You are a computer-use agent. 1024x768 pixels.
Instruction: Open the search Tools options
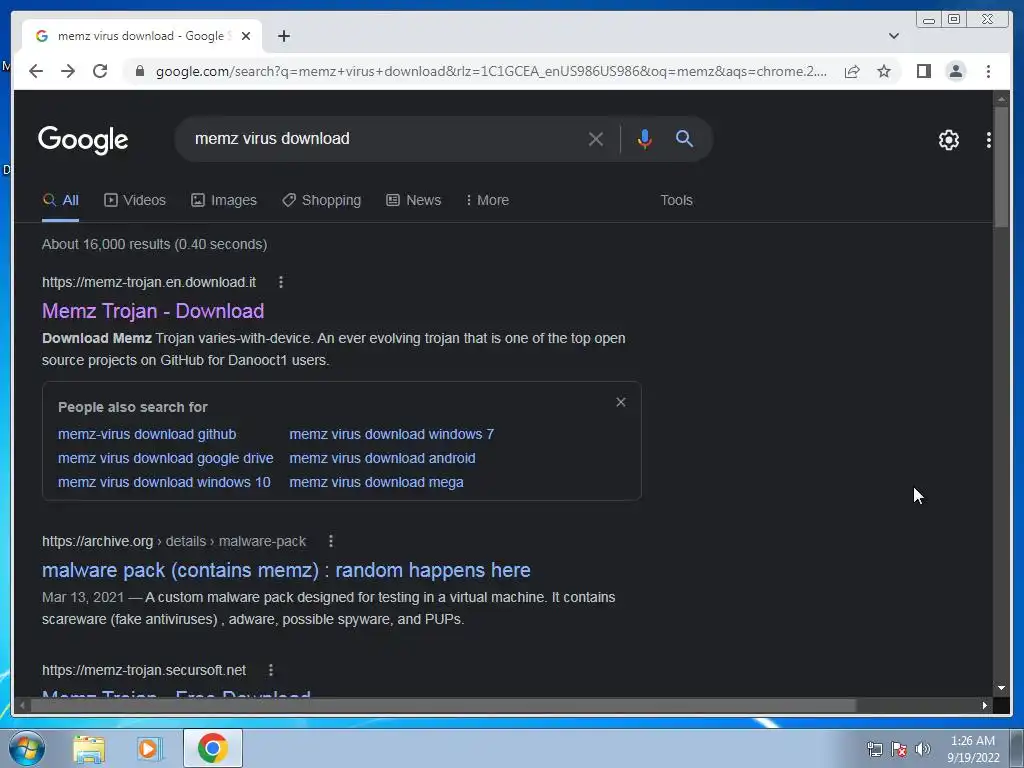pos(676,200)
